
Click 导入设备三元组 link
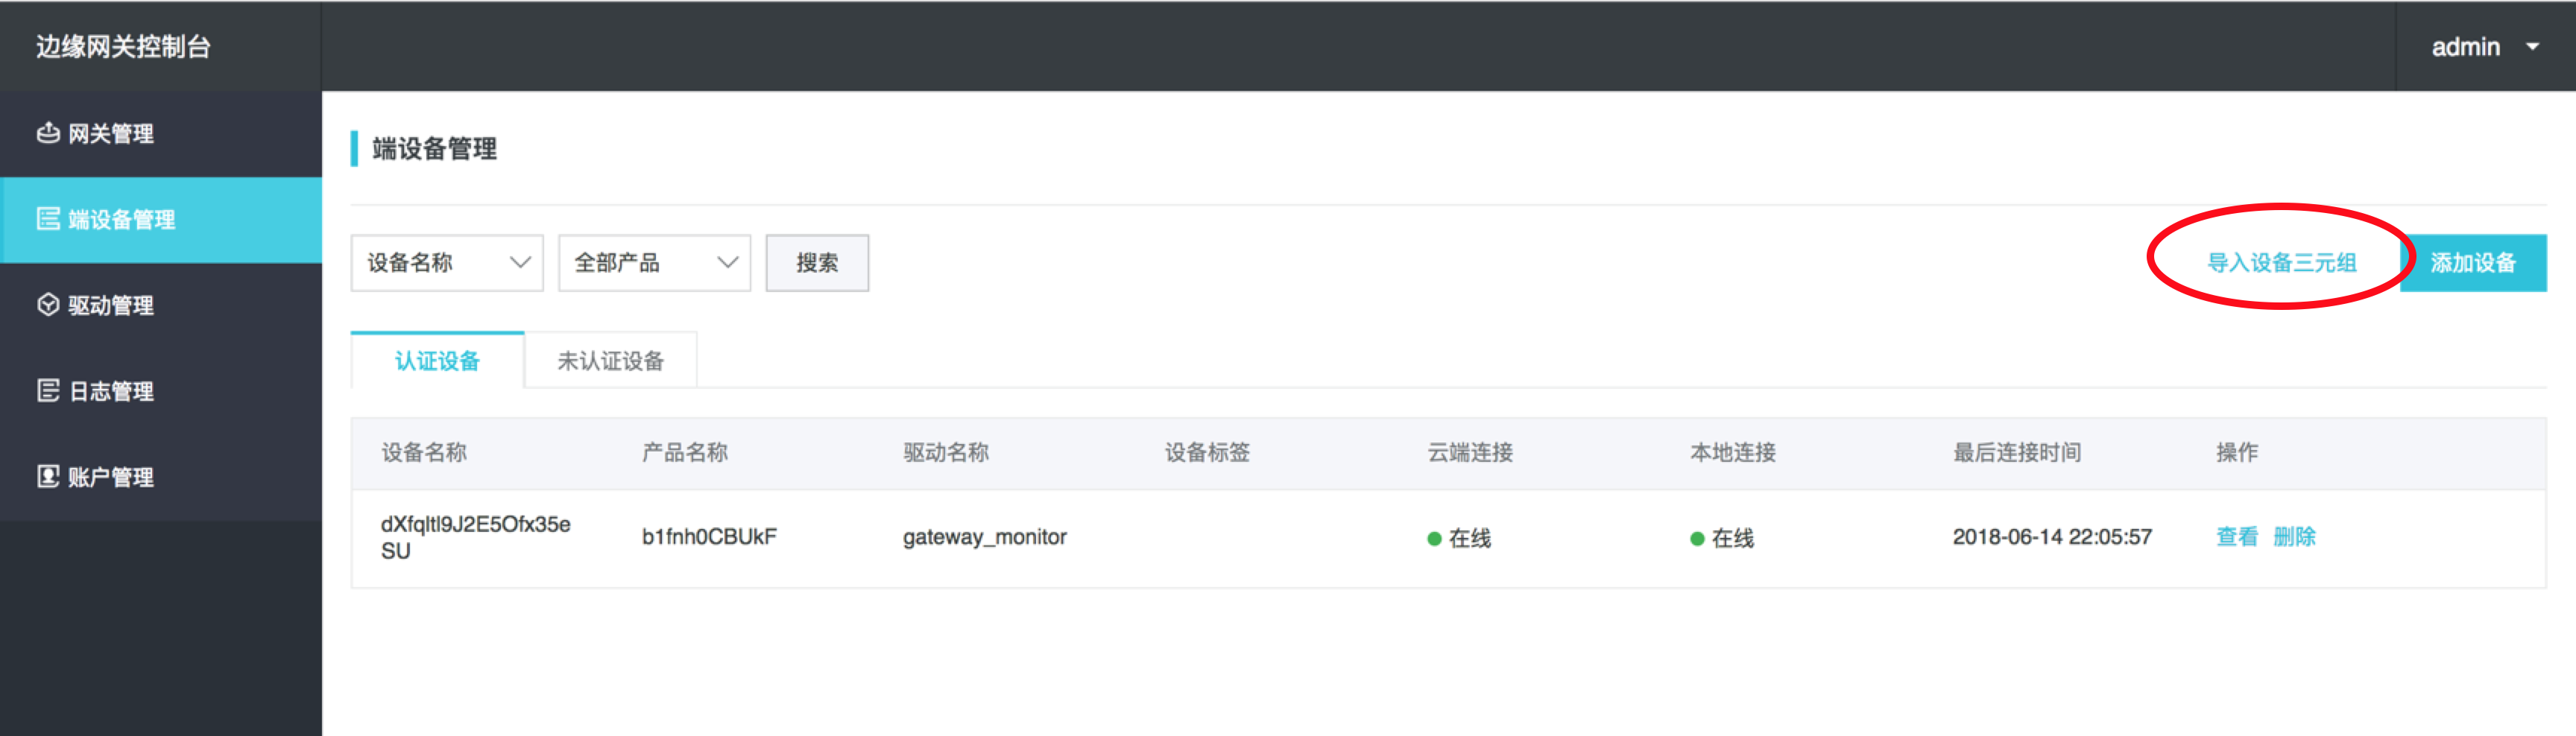point(2281,263)
